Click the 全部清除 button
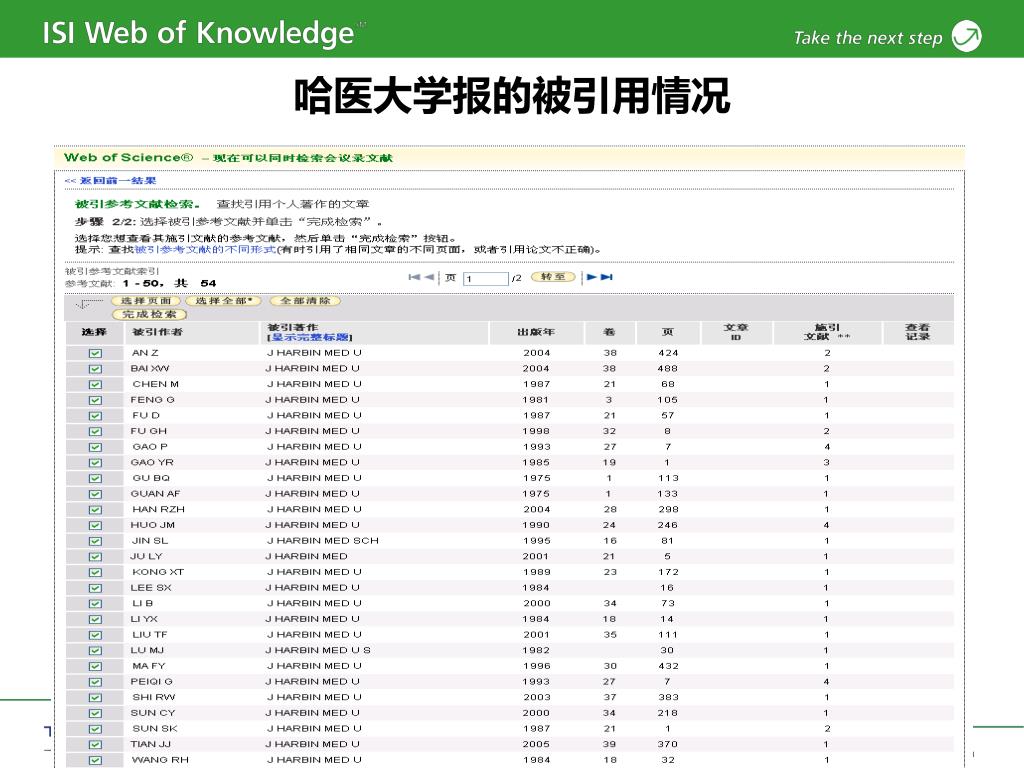Image resolution: width=1024 pixels, height=768 pixels. [x=305, y=301]
